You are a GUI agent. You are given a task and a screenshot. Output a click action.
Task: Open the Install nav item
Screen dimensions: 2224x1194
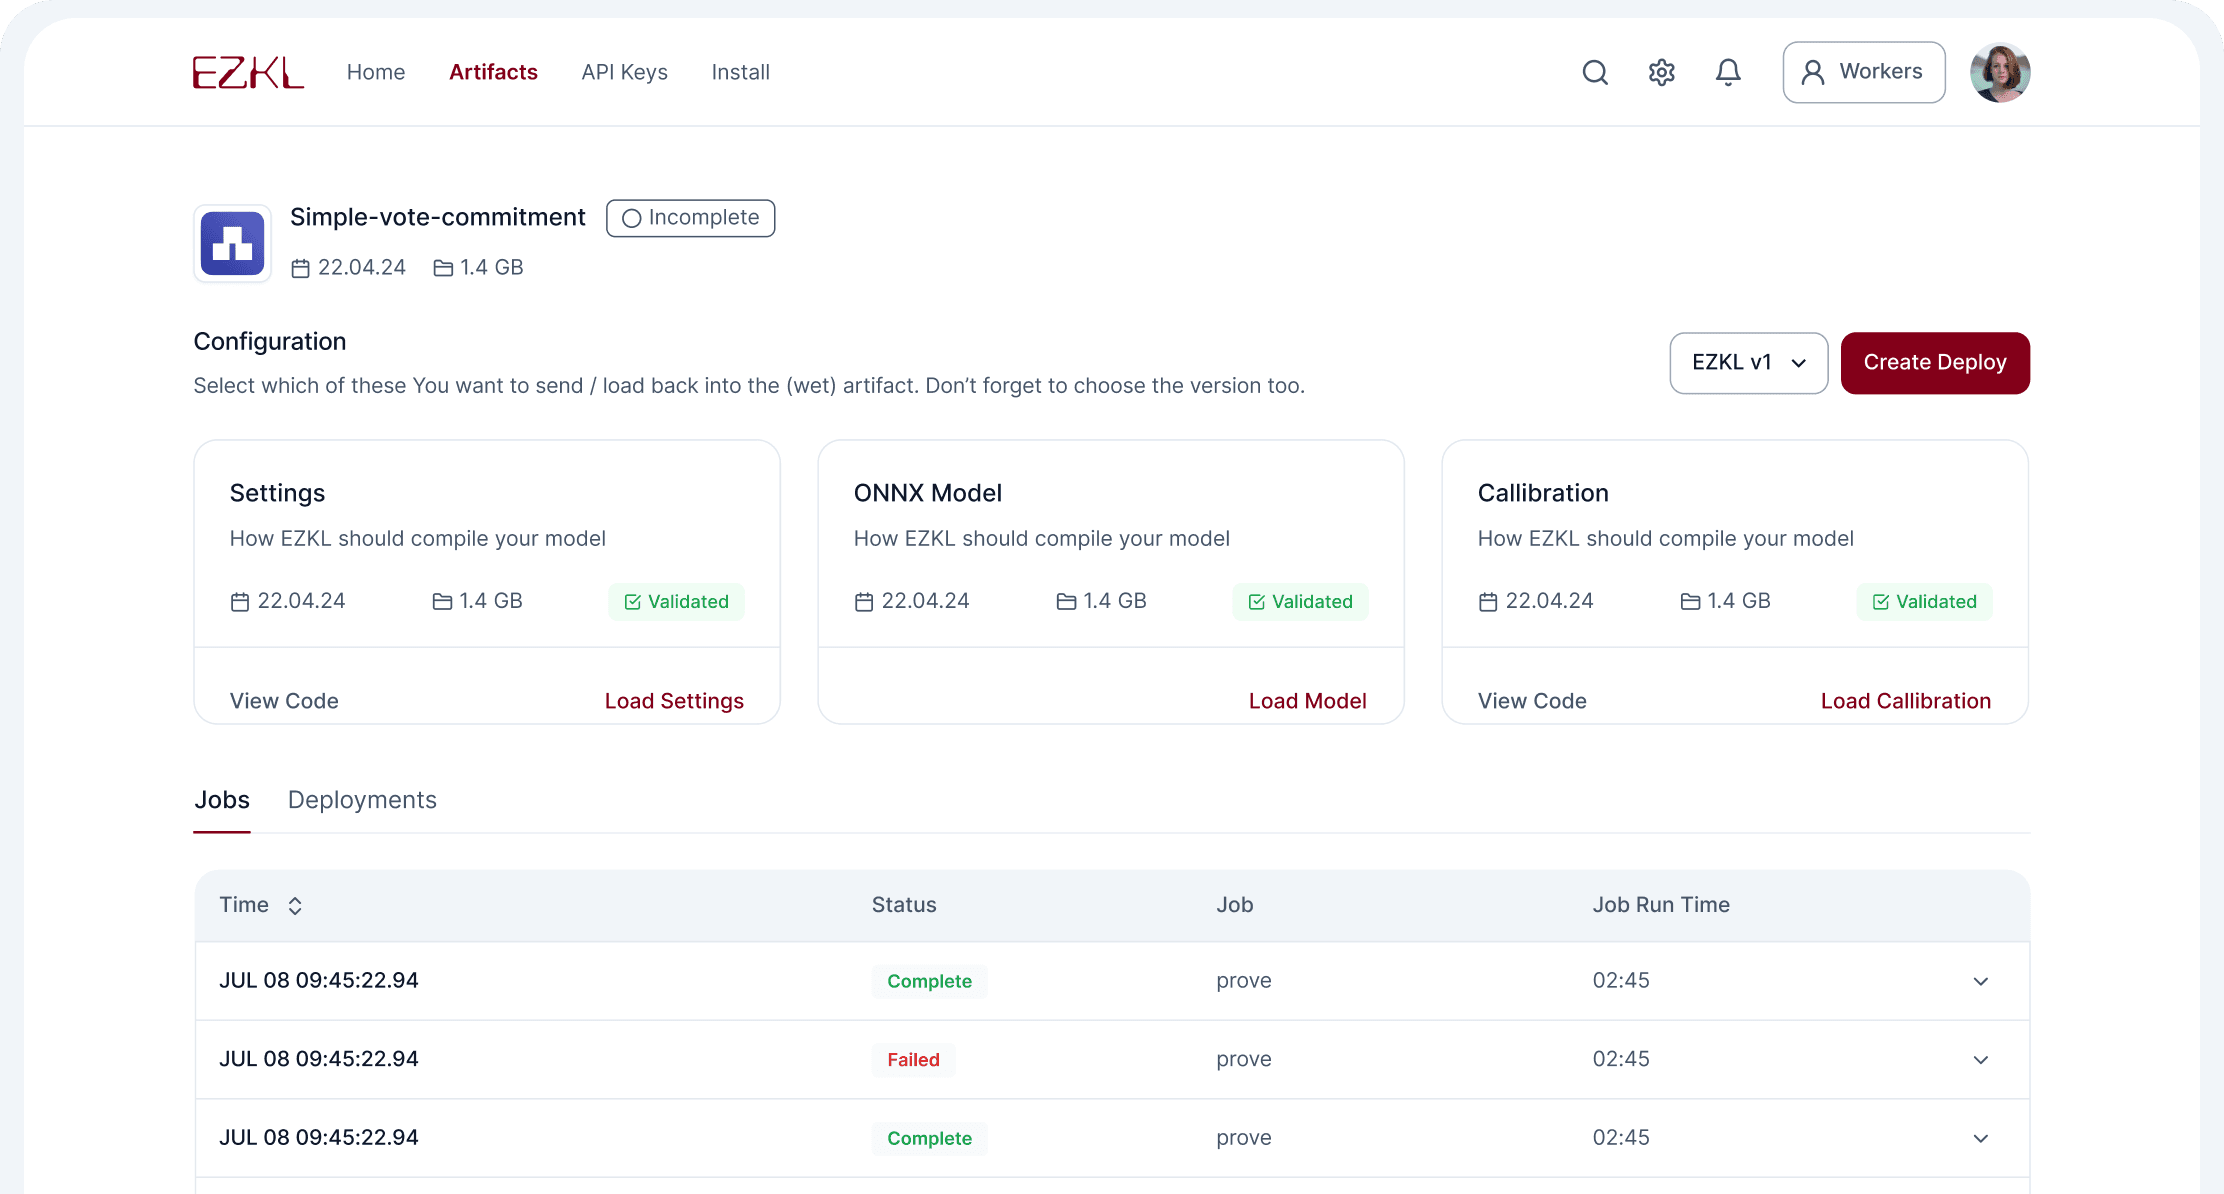(741, 72)
